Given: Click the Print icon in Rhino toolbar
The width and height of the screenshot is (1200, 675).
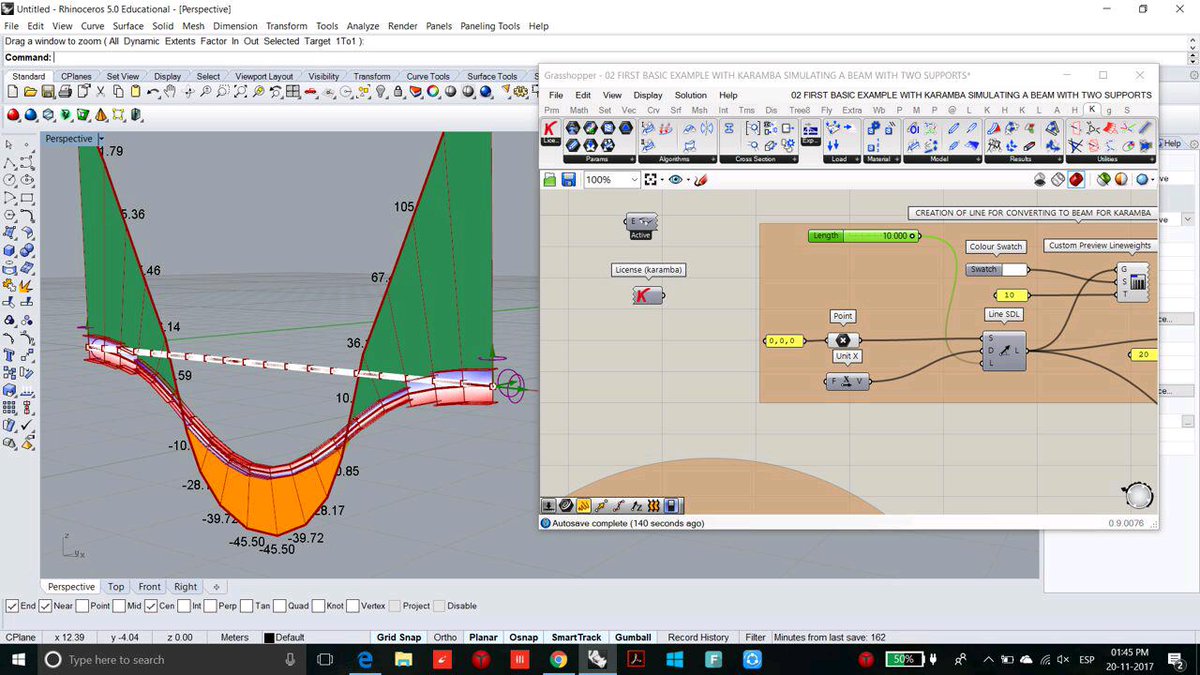Looking at the screenshot, I should pos(65,91).
